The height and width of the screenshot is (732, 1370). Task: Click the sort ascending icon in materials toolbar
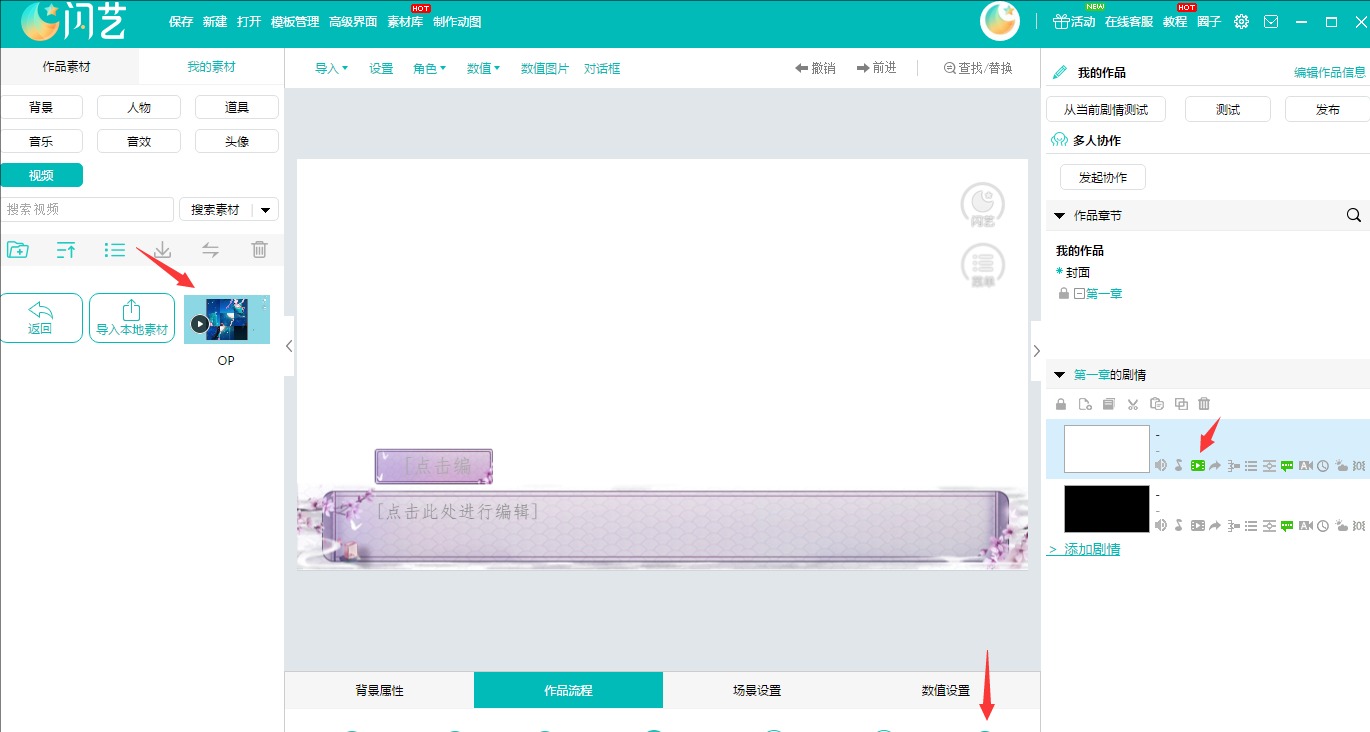tap(66, 250)
